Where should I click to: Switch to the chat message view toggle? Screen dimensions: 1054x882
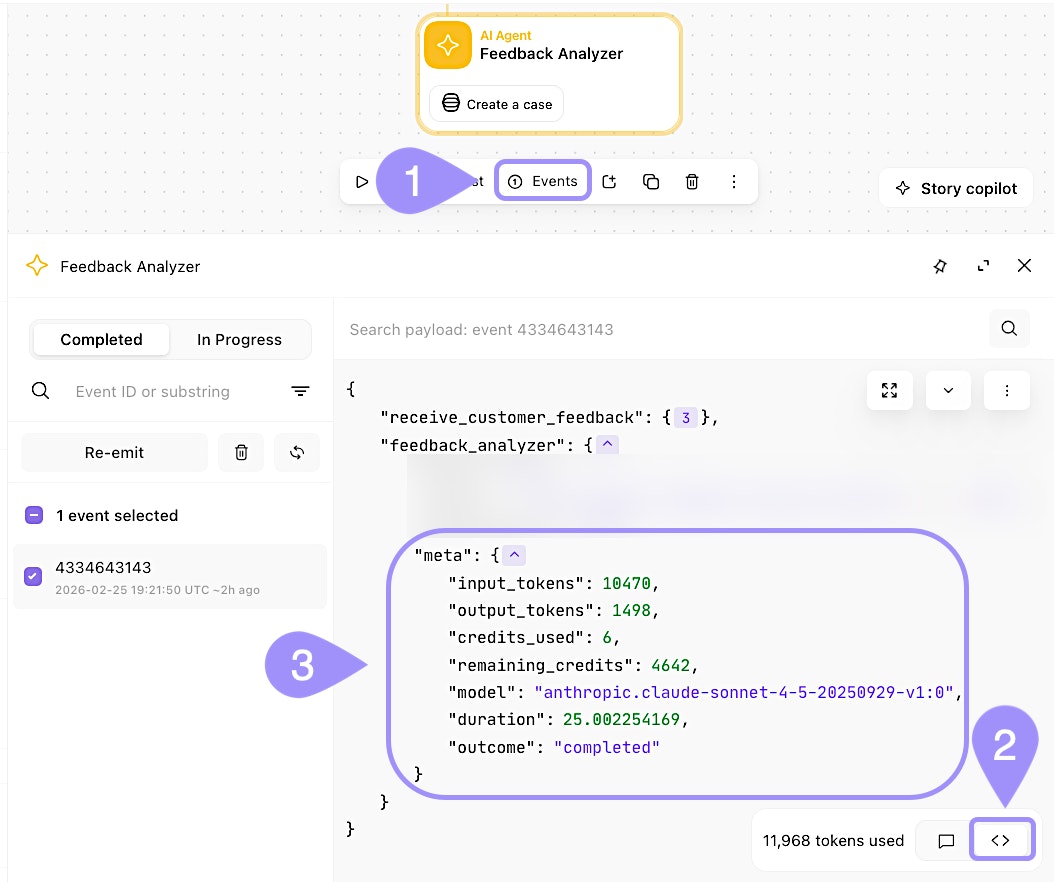pyautogui.click(x=946, y=841)
